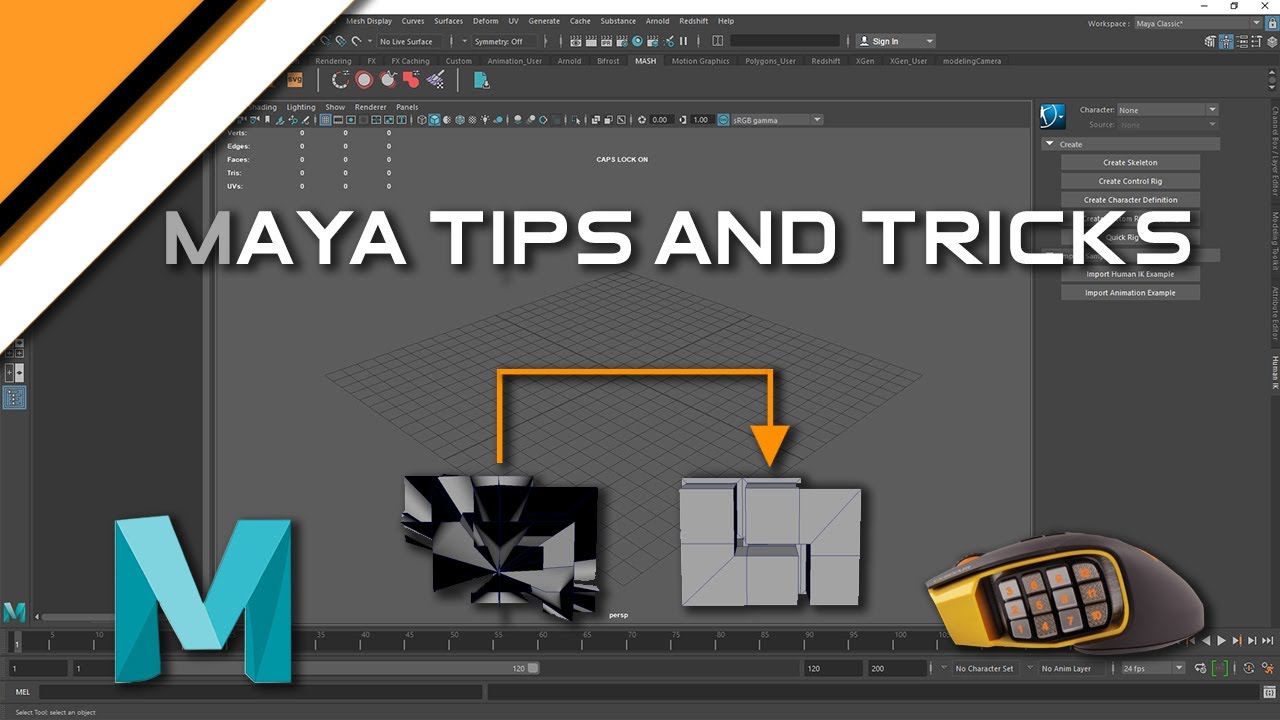
Task: Open the Modeling Toolkit side tab
Action: (1275, 241)
